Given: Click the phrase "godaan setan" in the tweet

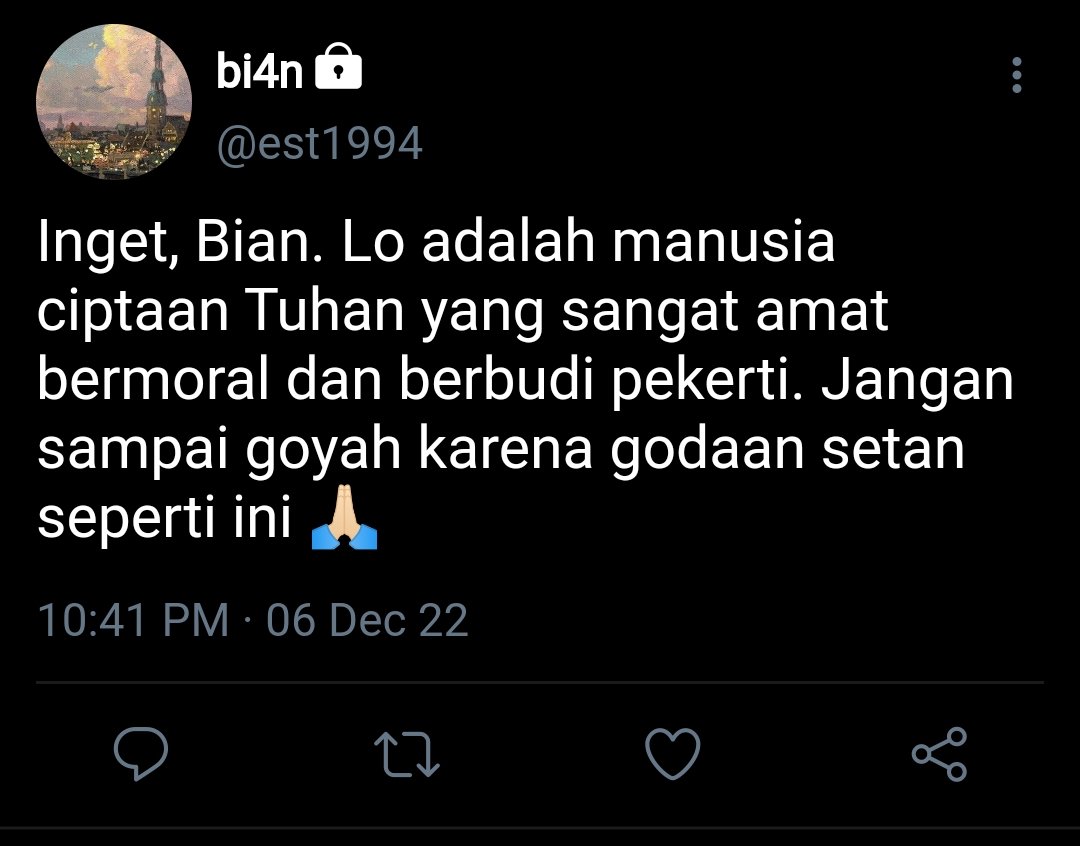Looking at the screenshot, I should [x=787, y=451].
